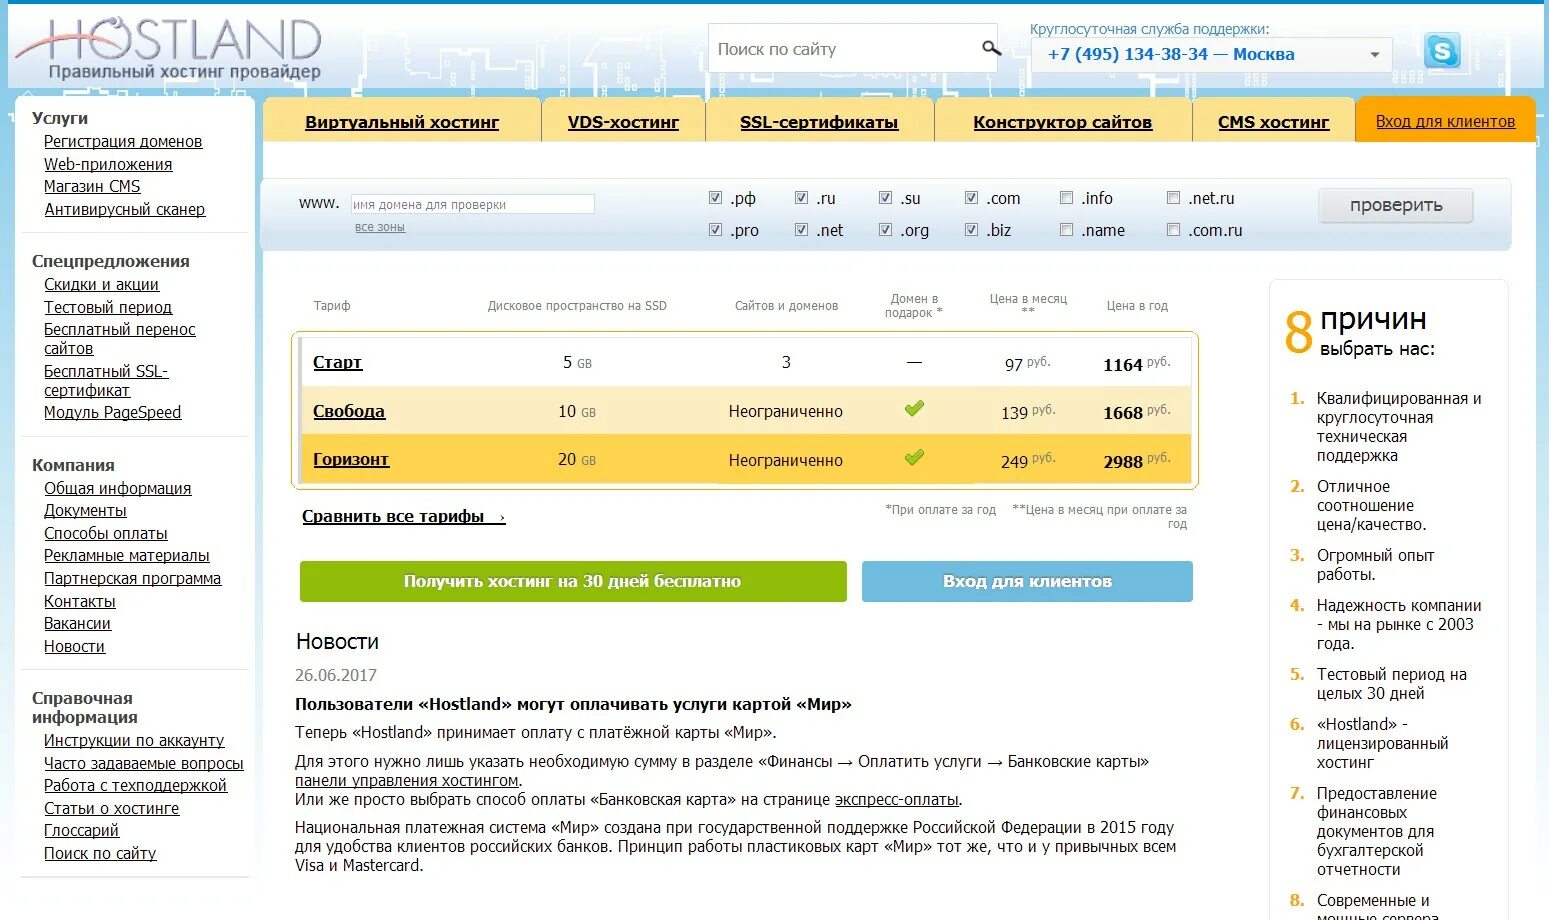
Task: Open Партнерская программа link
Action: point(132,578)
